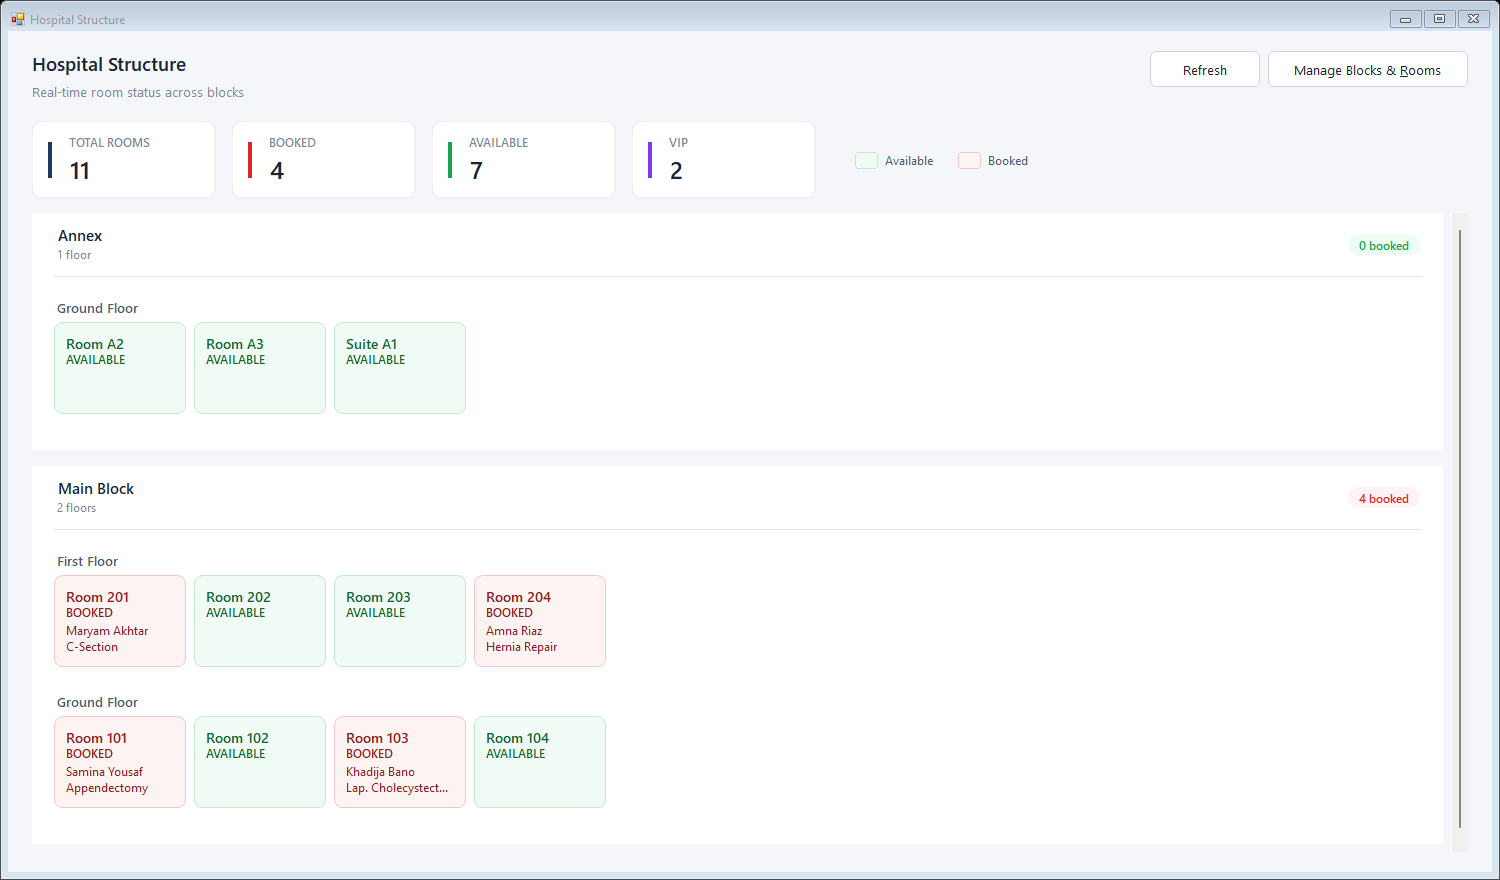This screenshot has width=1500, height=880.
Task: Click 'Appendectomy' procedure text
Action: (x=107, y=788)
